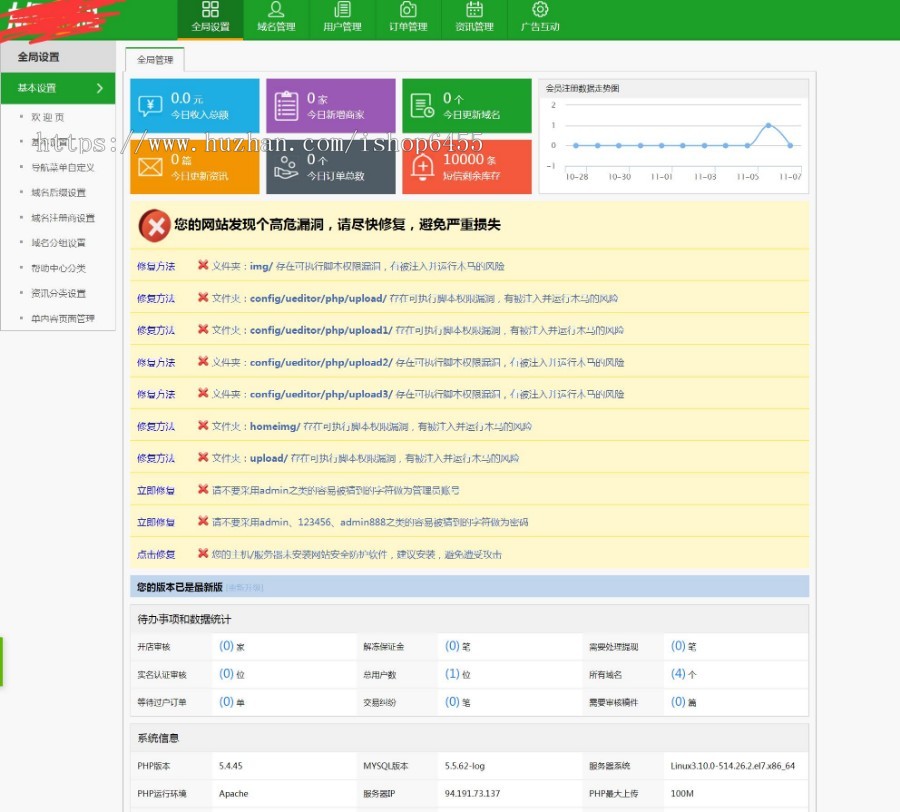900x812 pixels.
Task: Click the 今日收入总额 blue stat tile
Action: coord(195,106)
